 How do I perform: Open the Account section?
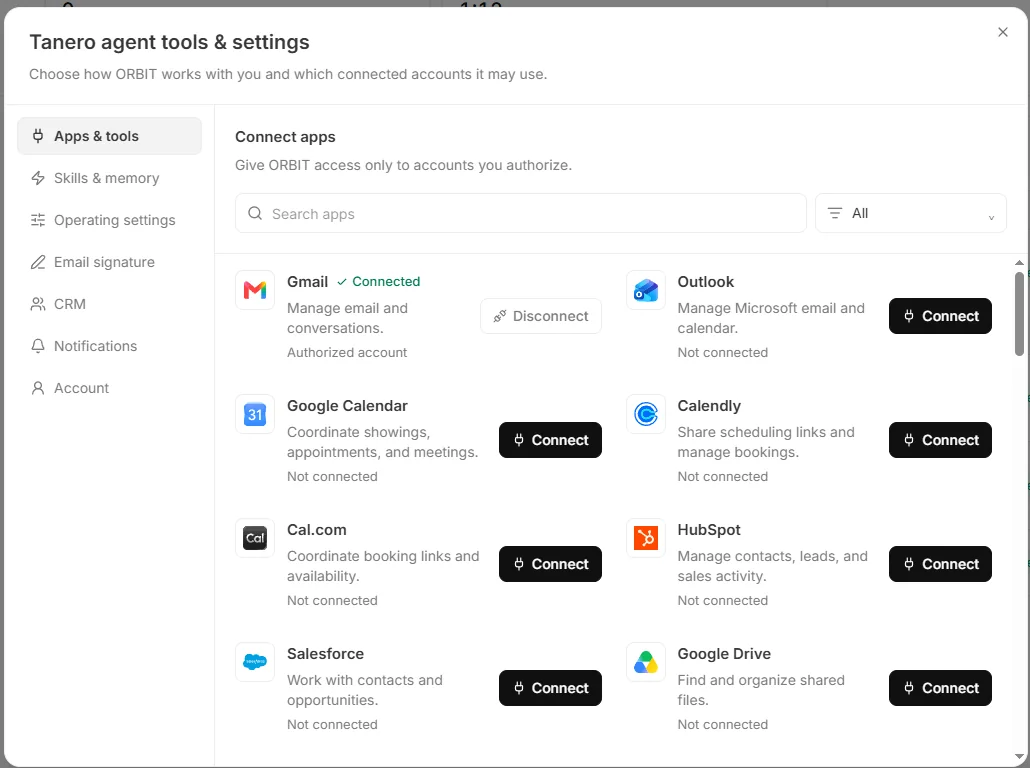[109, 388]
